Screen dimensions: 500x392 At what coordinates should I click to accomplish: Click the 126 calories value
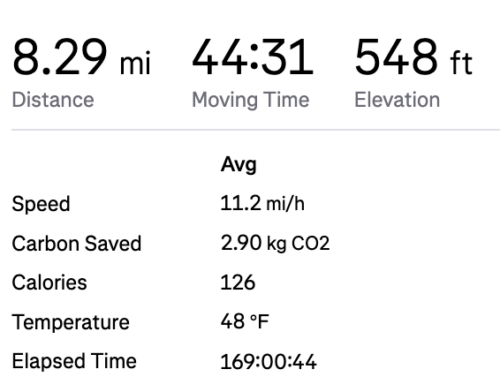point(238,283)
